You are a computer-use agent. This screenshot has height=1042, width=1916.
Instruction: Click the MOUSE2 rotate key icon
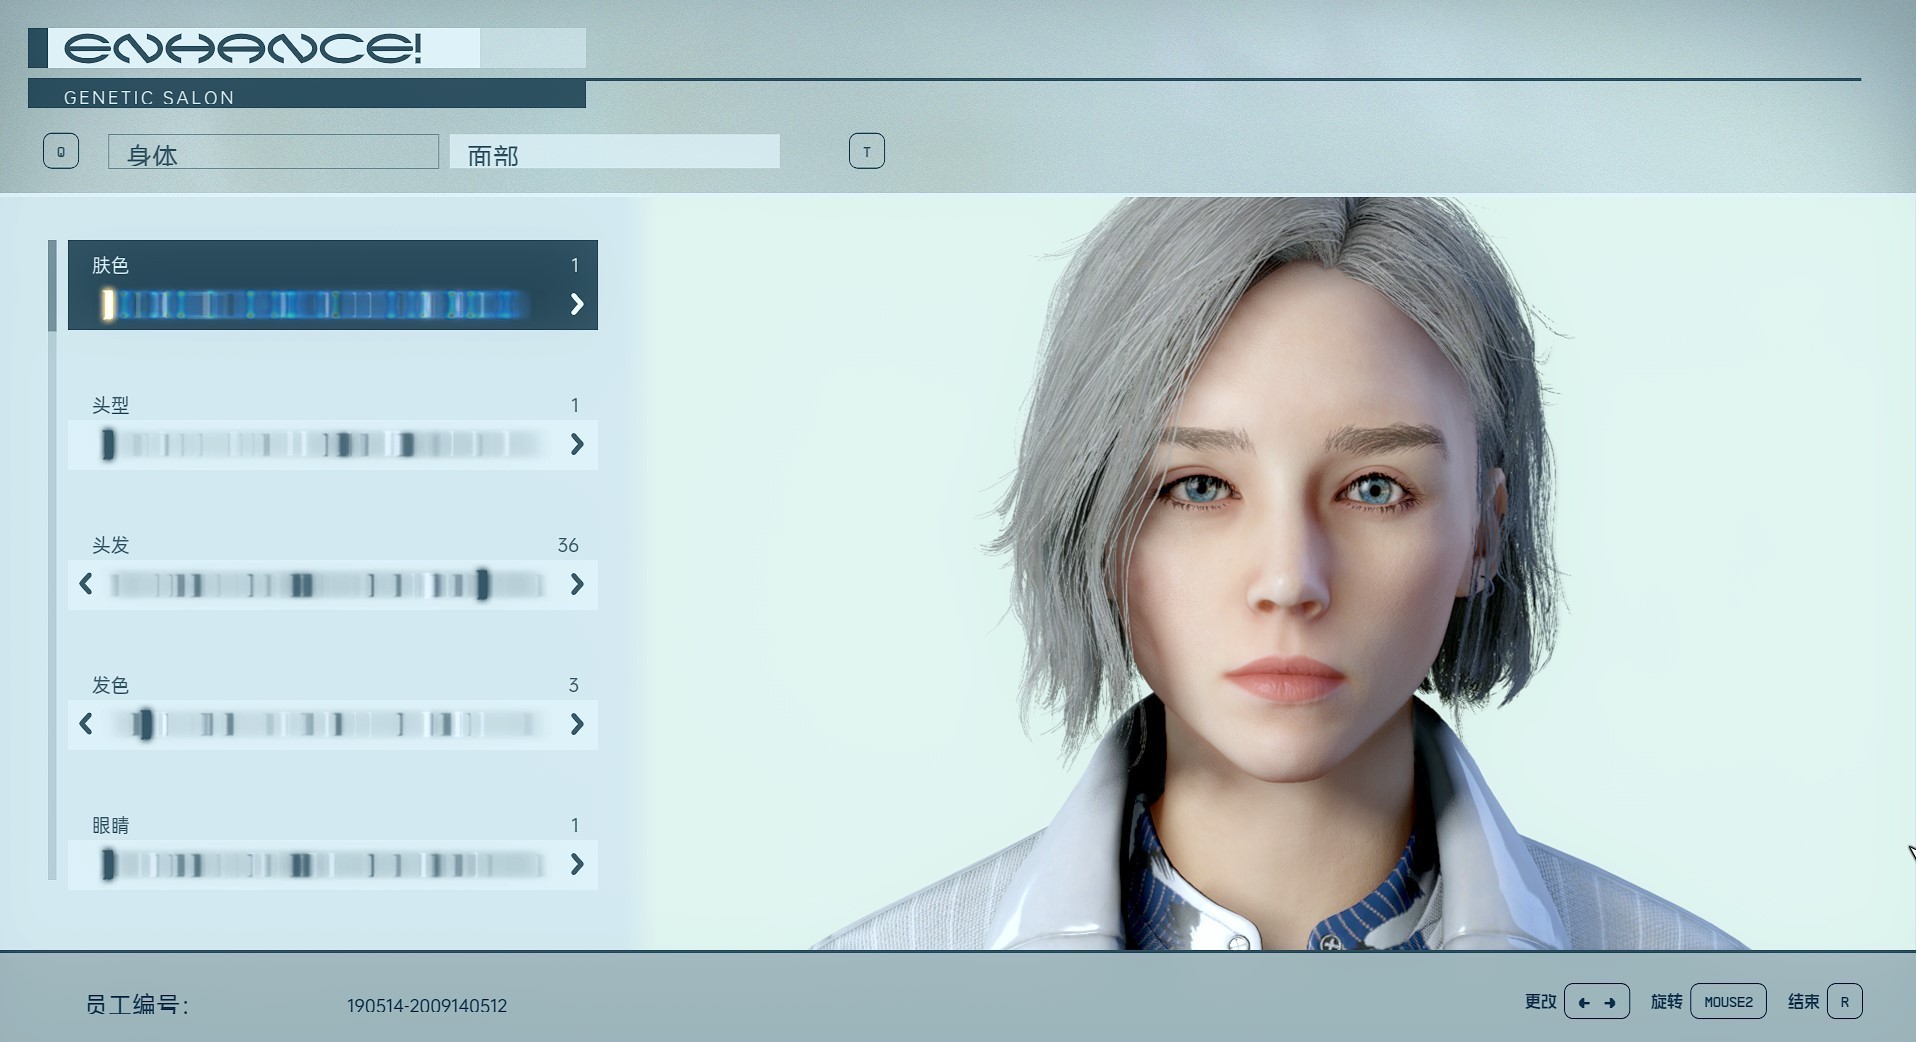click(1727, 1002)
